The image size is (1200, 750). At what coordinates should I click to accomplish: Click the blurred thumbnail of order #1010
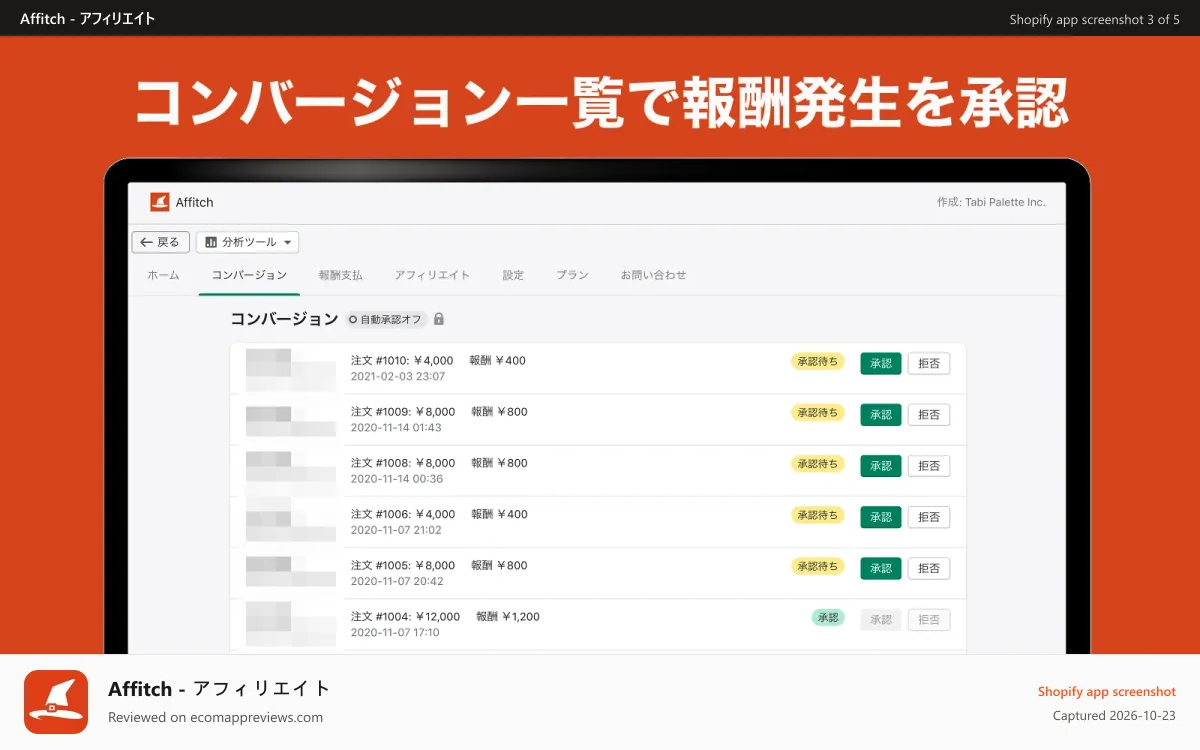[291, 369]
